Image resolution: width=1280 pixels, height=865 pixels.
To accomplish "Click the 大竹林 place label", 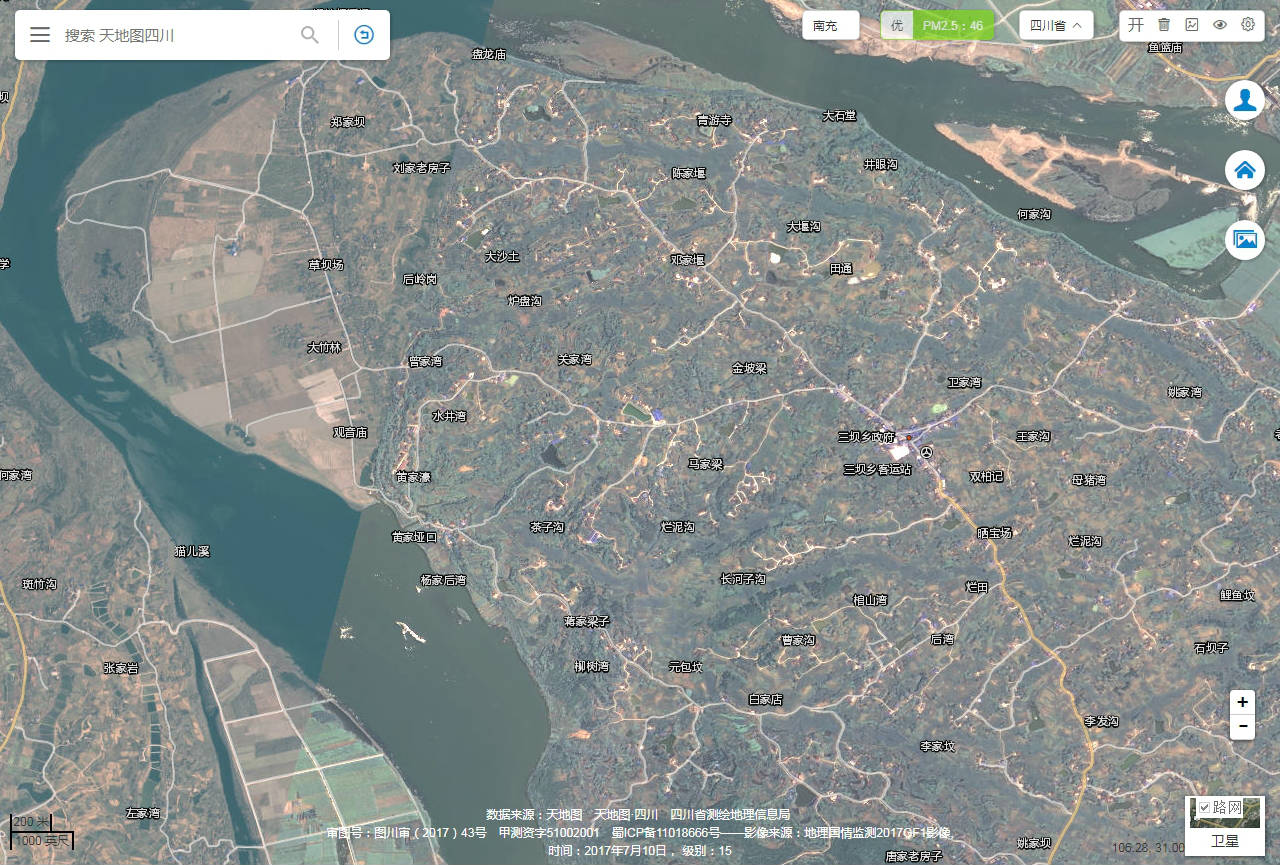I will point(324,347).
